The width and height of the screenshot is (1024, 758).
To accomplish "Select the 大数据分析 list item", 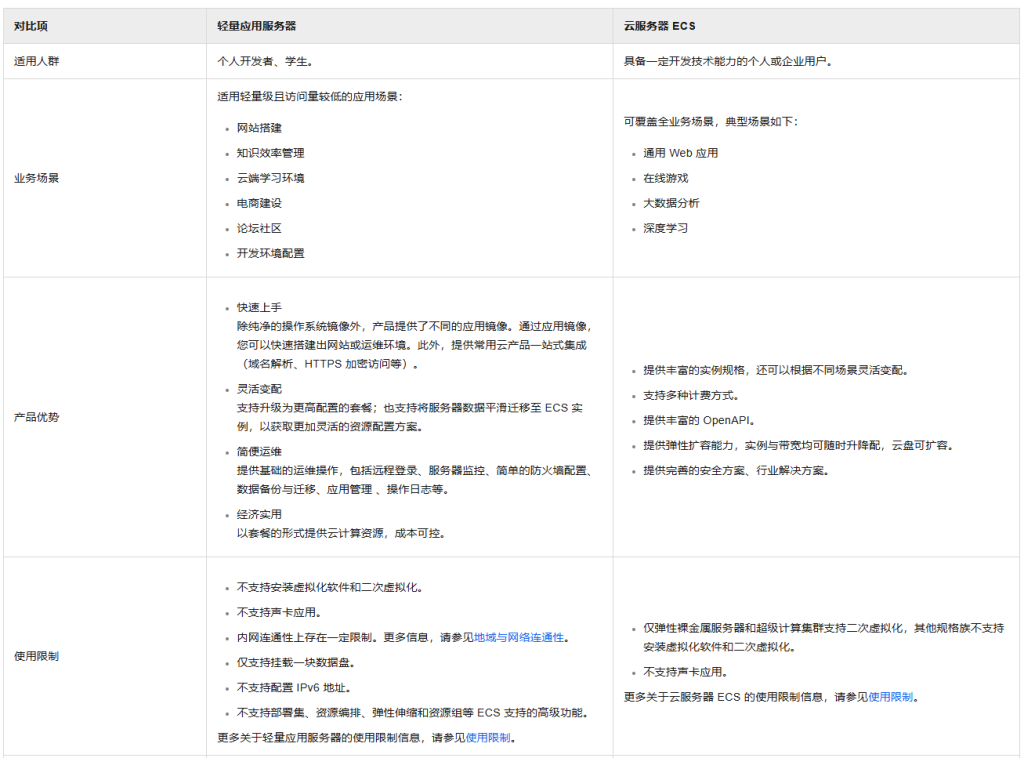I will [671, 203].
